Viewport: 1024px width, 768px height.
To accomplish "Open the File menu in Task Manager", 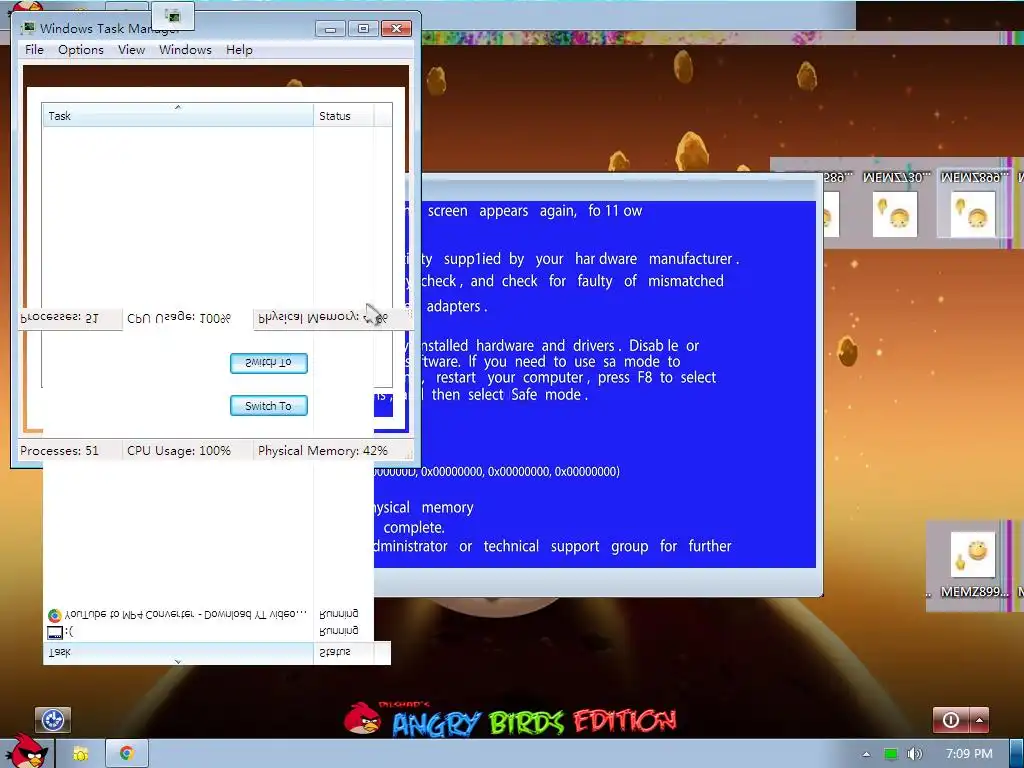I will (34, 50).
